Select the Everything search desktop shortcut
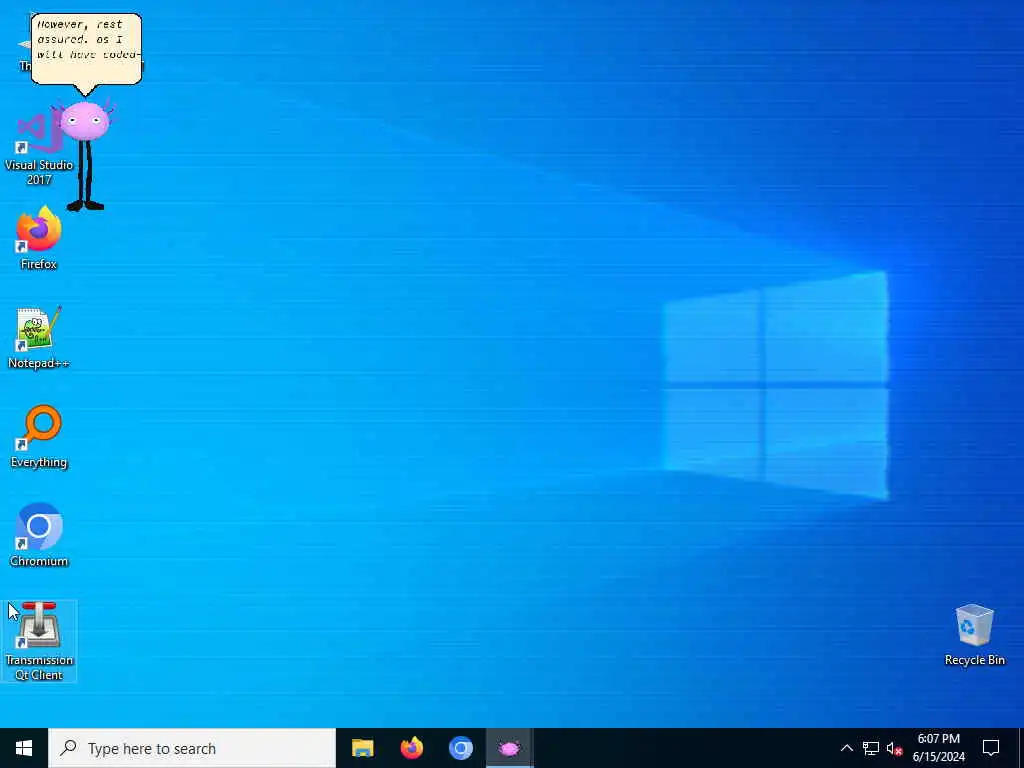Viewport: 1024px width, 768px height. 39,437
